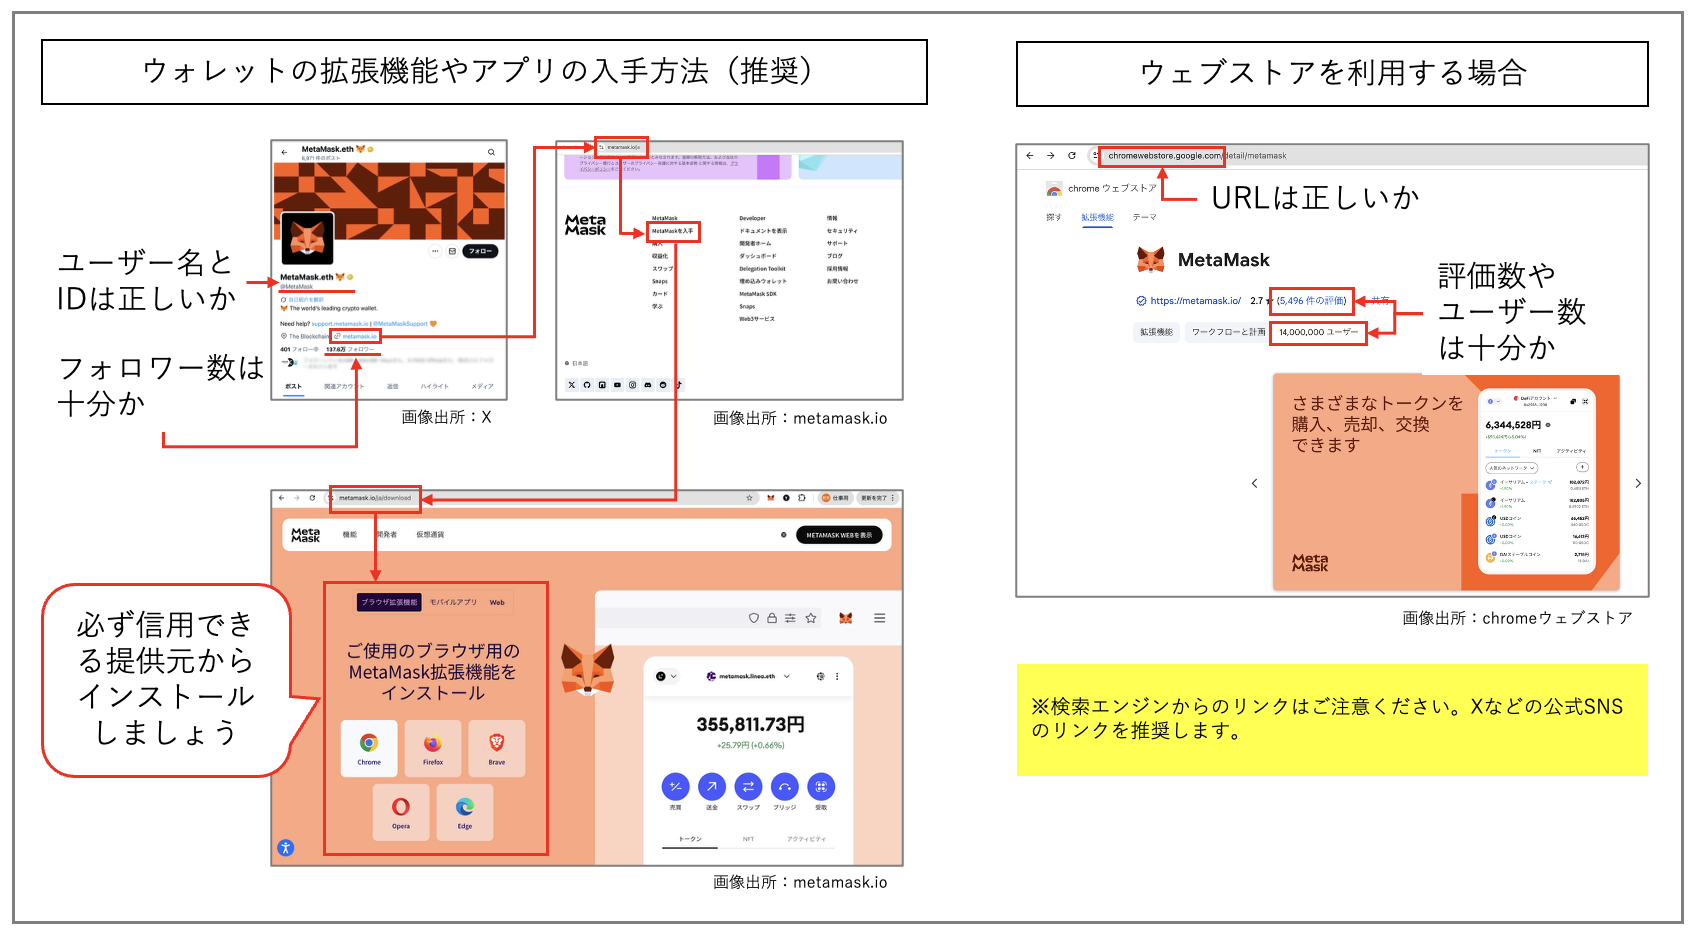Click 自己紹介を翻訳 link on X profile
Image resolution: width=1696 pixels, height=936 pixels.
coord(305,299)
